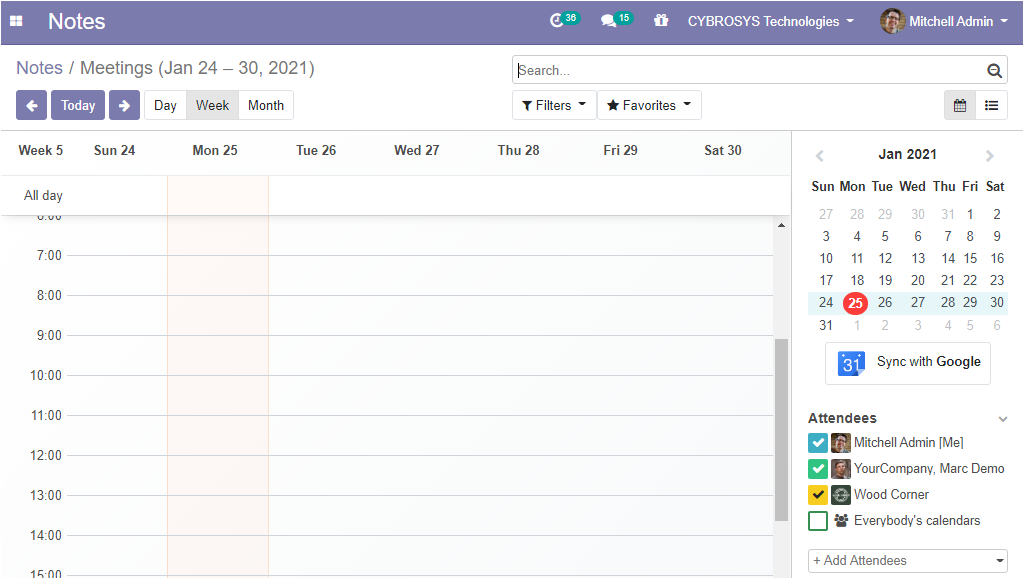Click Mon 25 column header
This screenshot has width=1024, height=579.
(x=215, y=151)
